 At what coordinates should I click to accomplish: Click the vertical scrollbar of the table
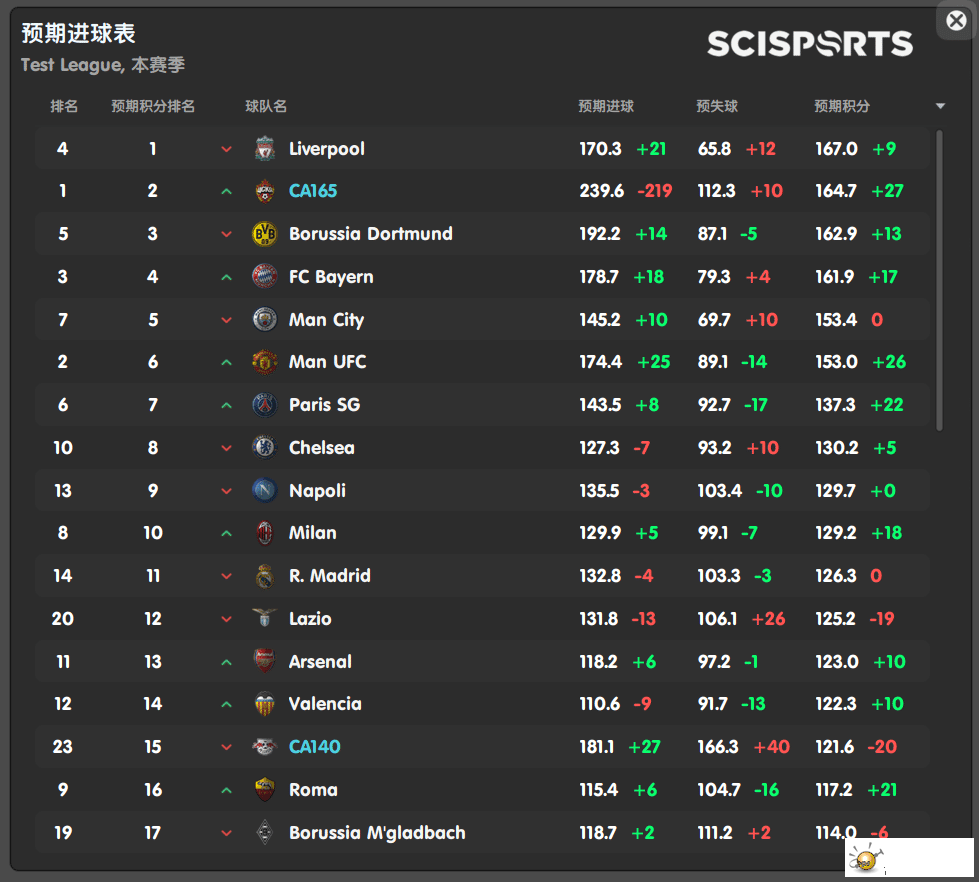pyautogui.click(x=938, y=280)
